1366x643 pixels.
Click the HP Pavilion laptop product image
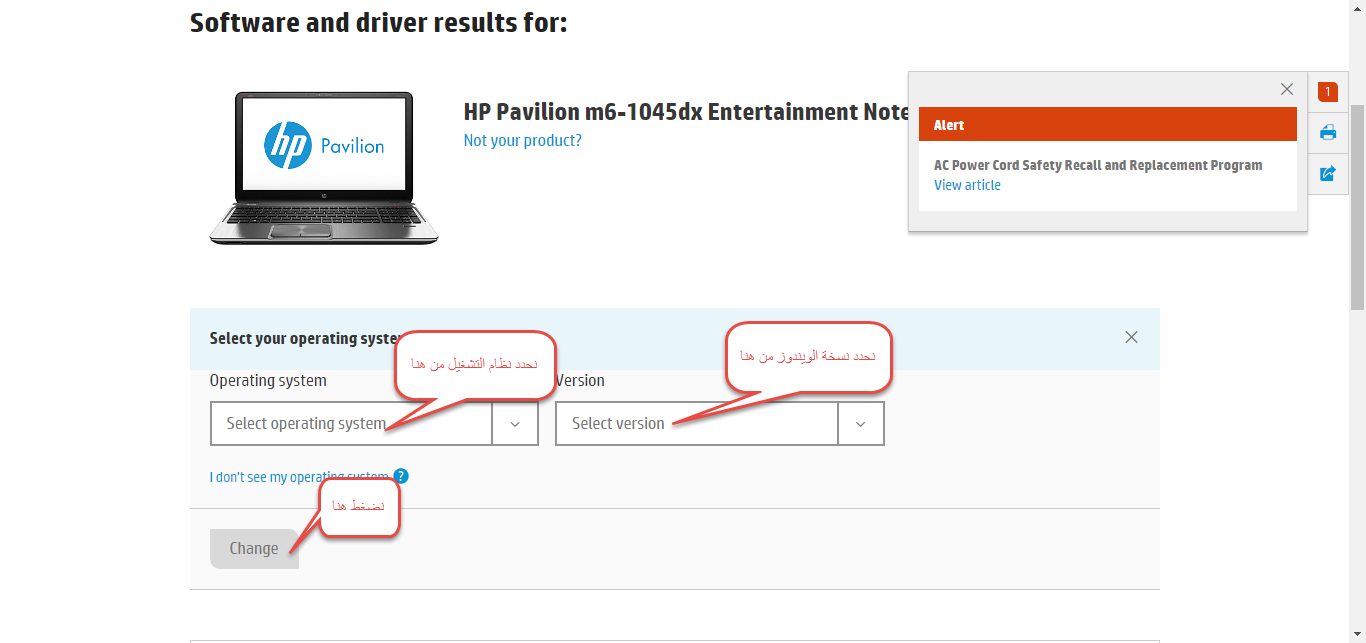(x=324, y=167)
